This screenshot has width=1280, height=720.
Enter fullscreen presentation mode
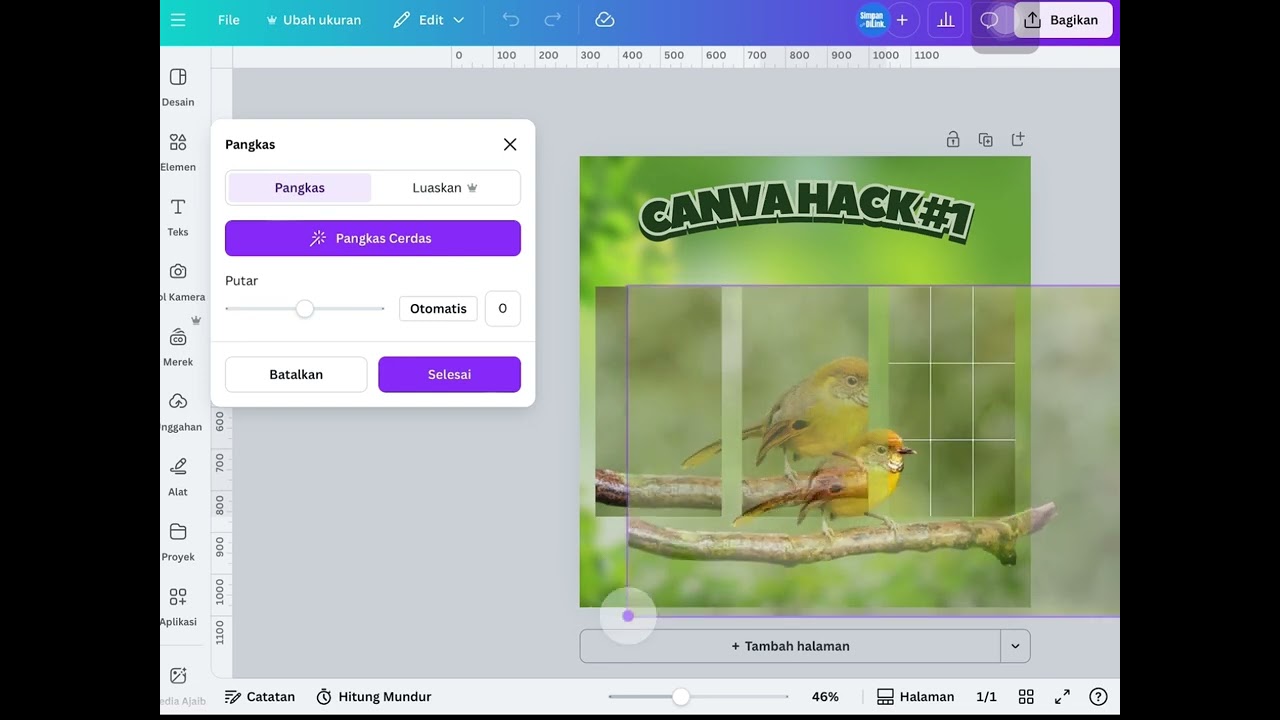(x=1062, y=697)
